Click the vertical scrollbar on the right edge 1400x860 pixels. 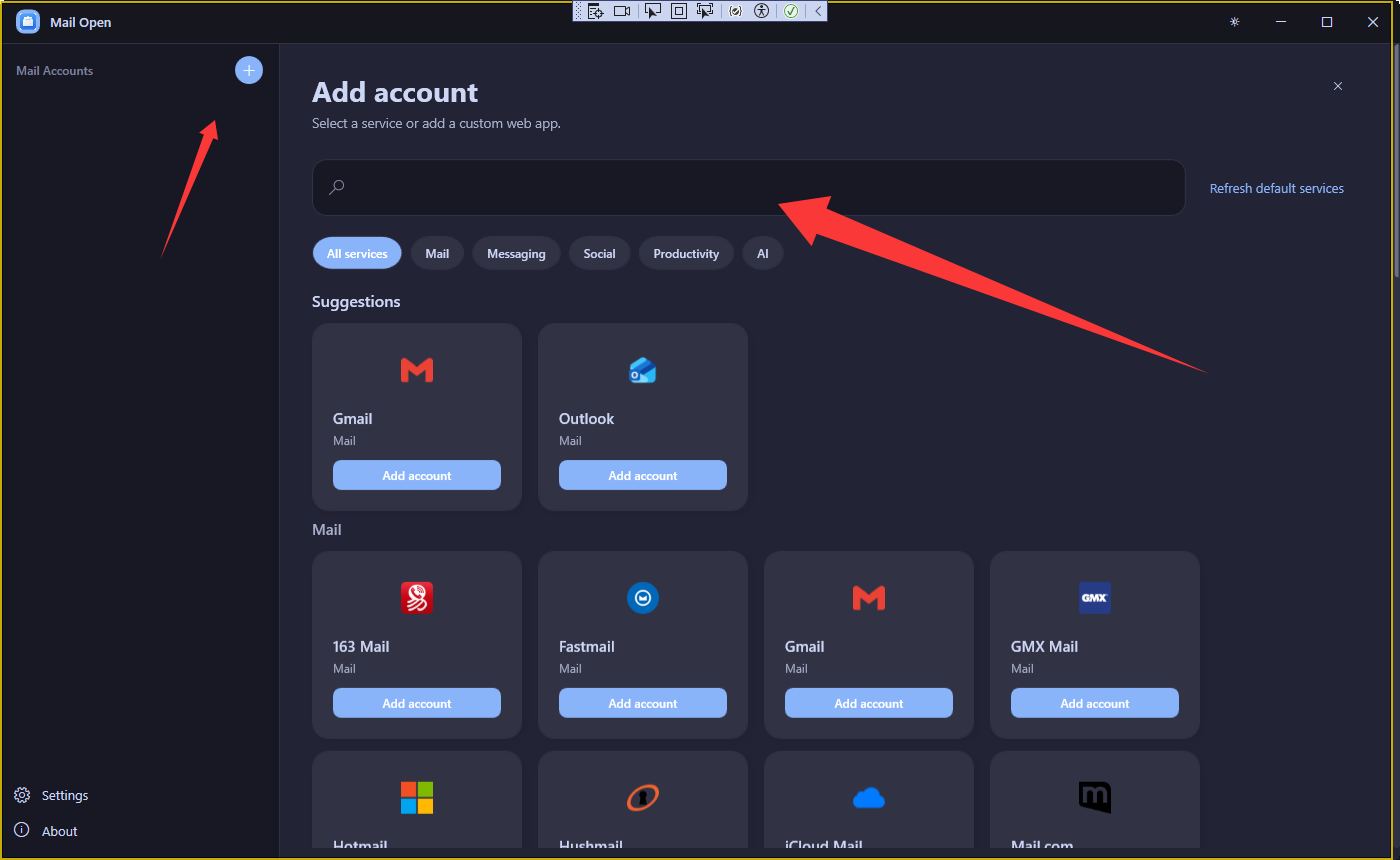point(1395,160)
